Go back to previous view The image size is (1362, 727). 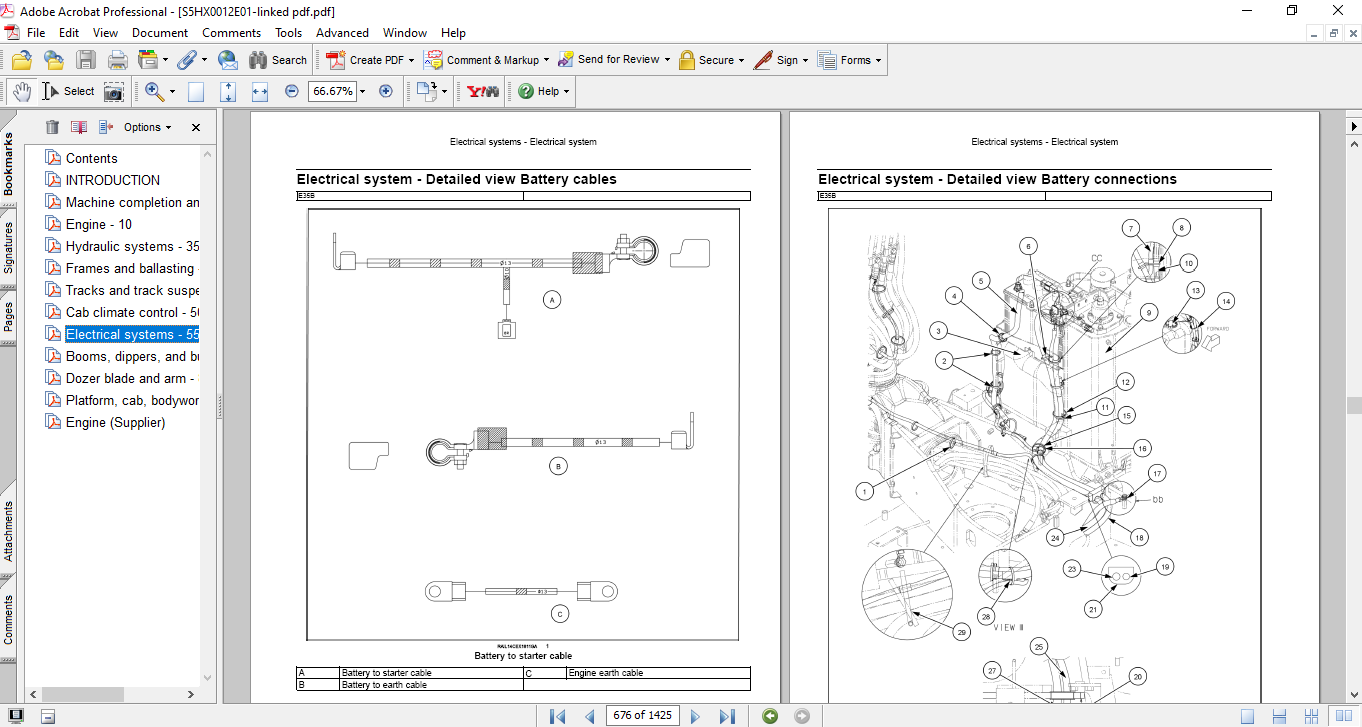pyautogui.click(x=769, y=715)
